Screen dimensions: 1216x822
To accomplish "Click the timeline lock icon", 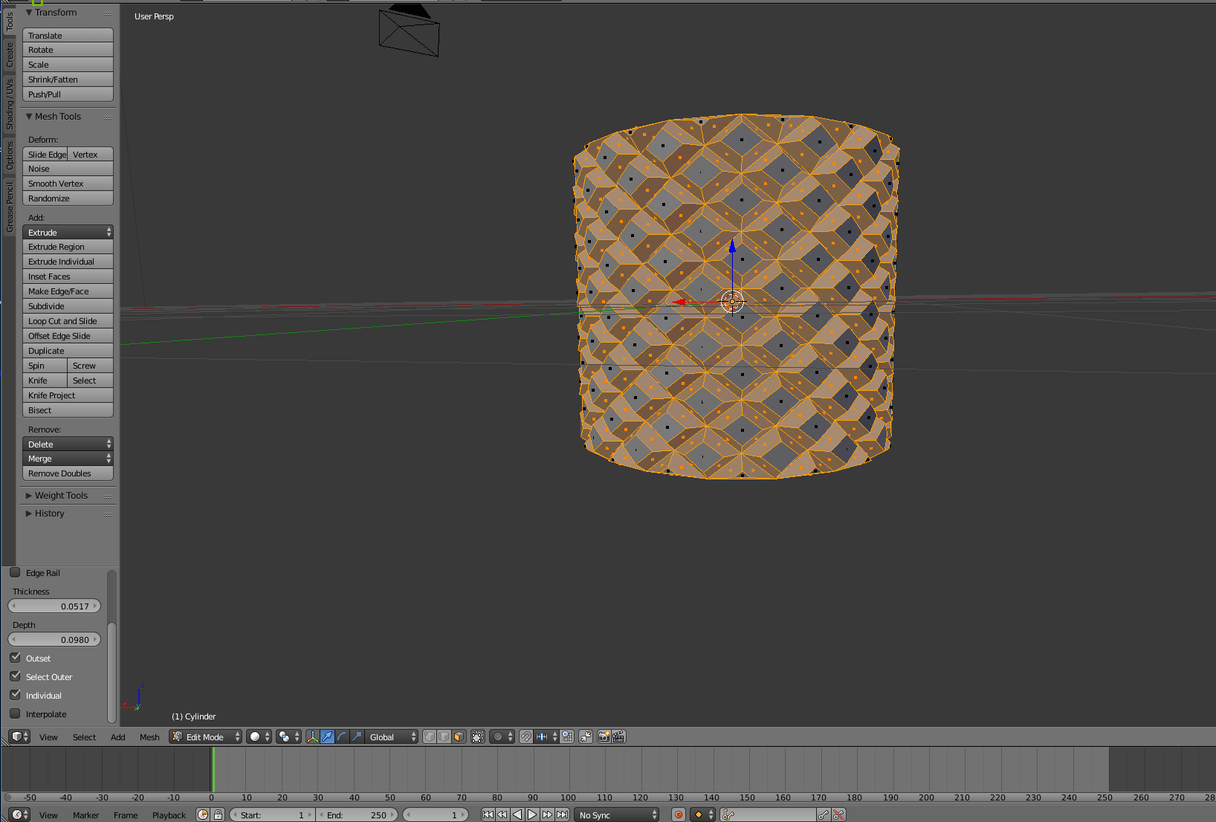I will (217, 815).
